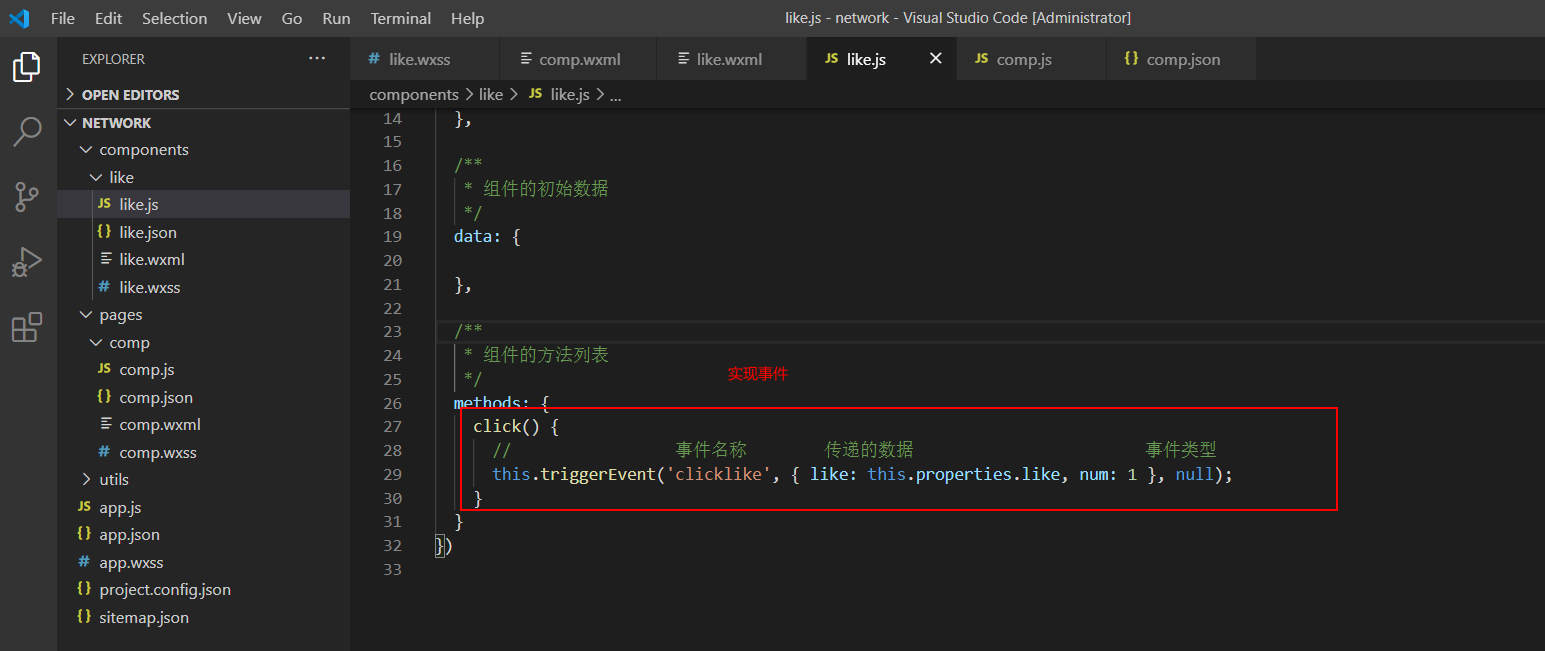Switch to the comp.js tab
Image resolution: width=1545 pixels, height=651 pixels.
tap(1031, 59)
